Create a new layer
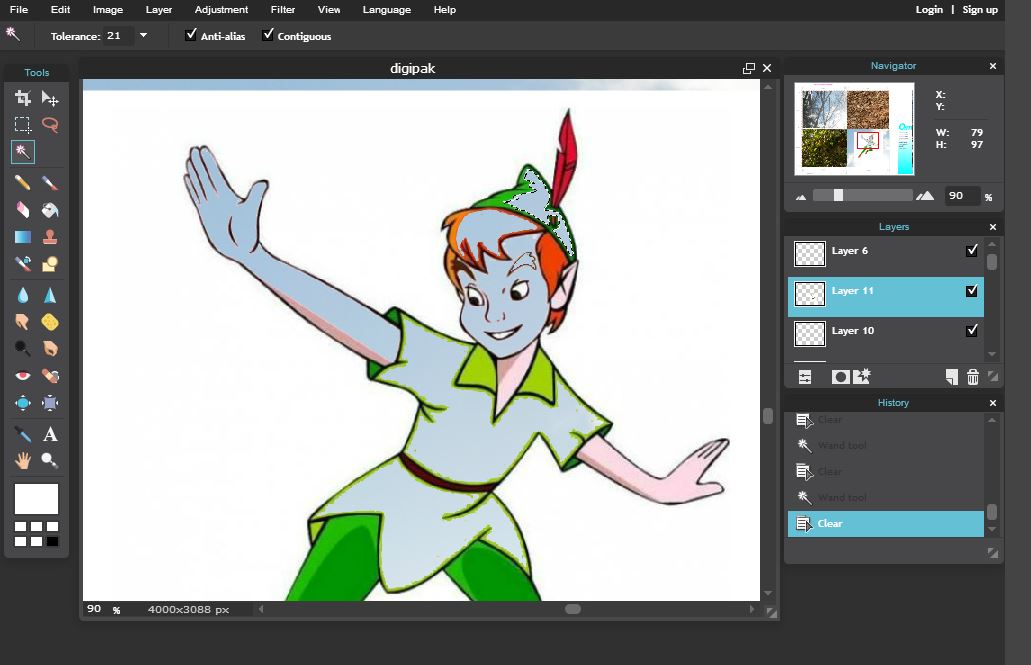The height and width of the screenshot is (665, 1031). [951, 377]
